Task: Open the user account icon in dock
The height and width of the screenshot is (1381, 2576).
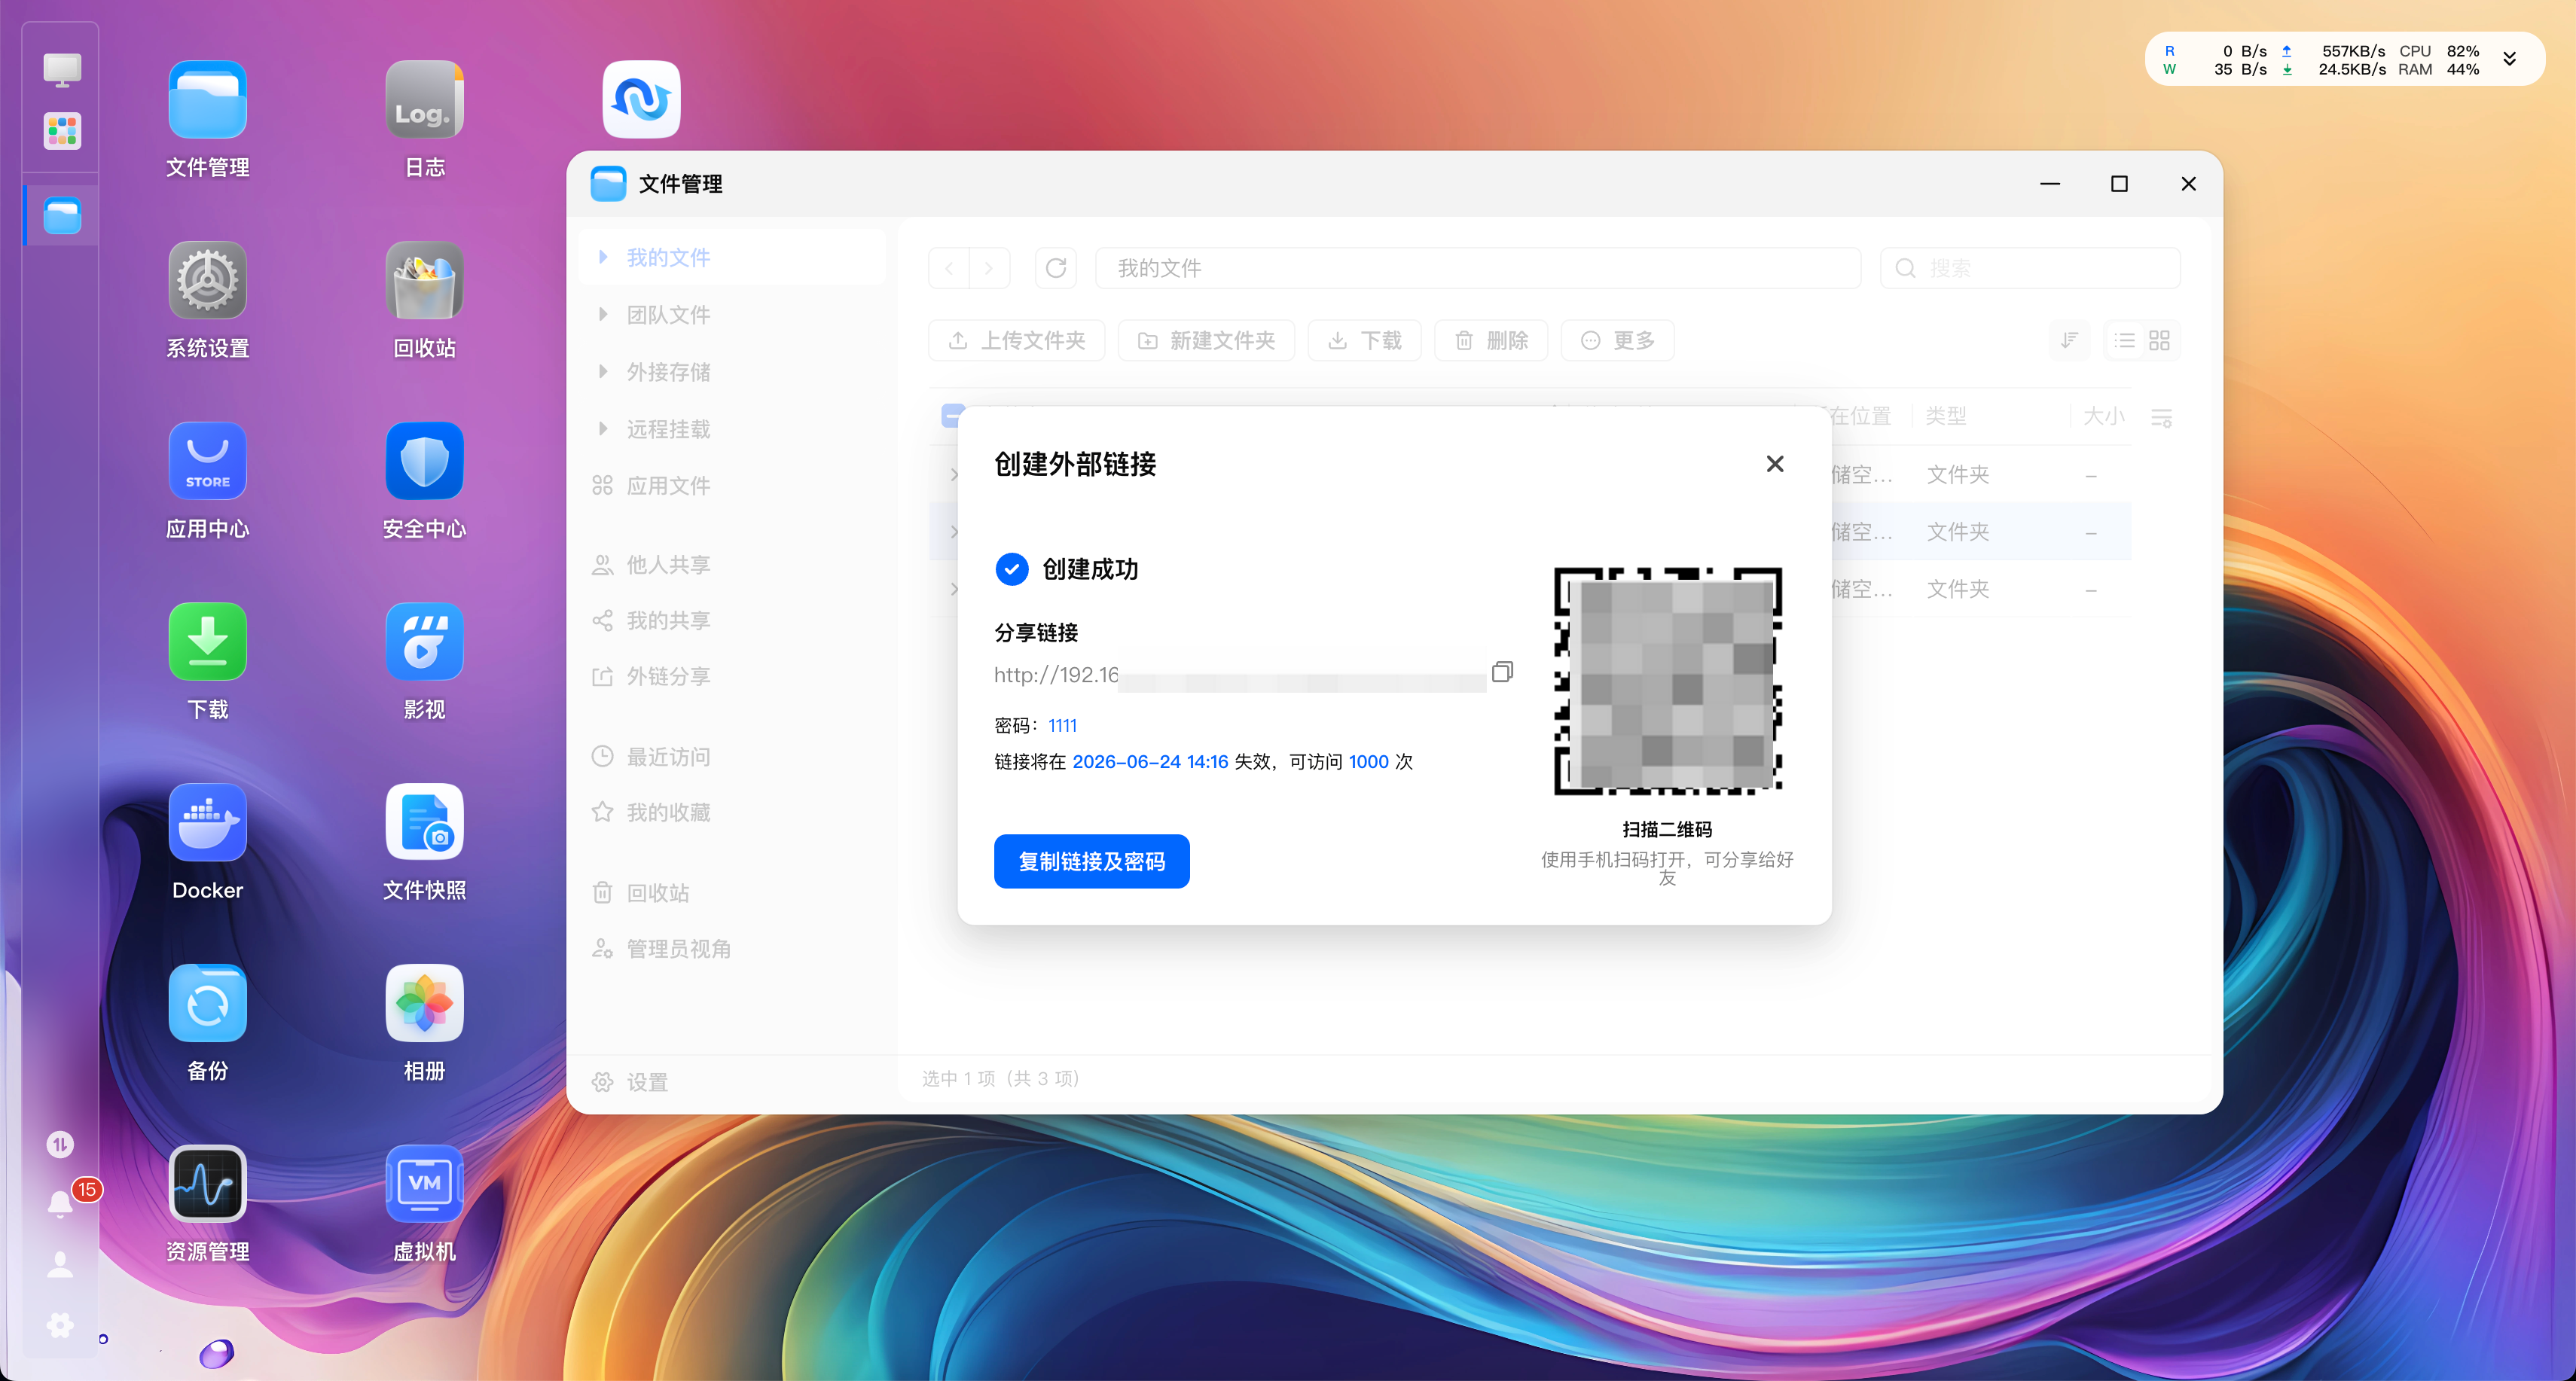Action: coord(61,1265)
